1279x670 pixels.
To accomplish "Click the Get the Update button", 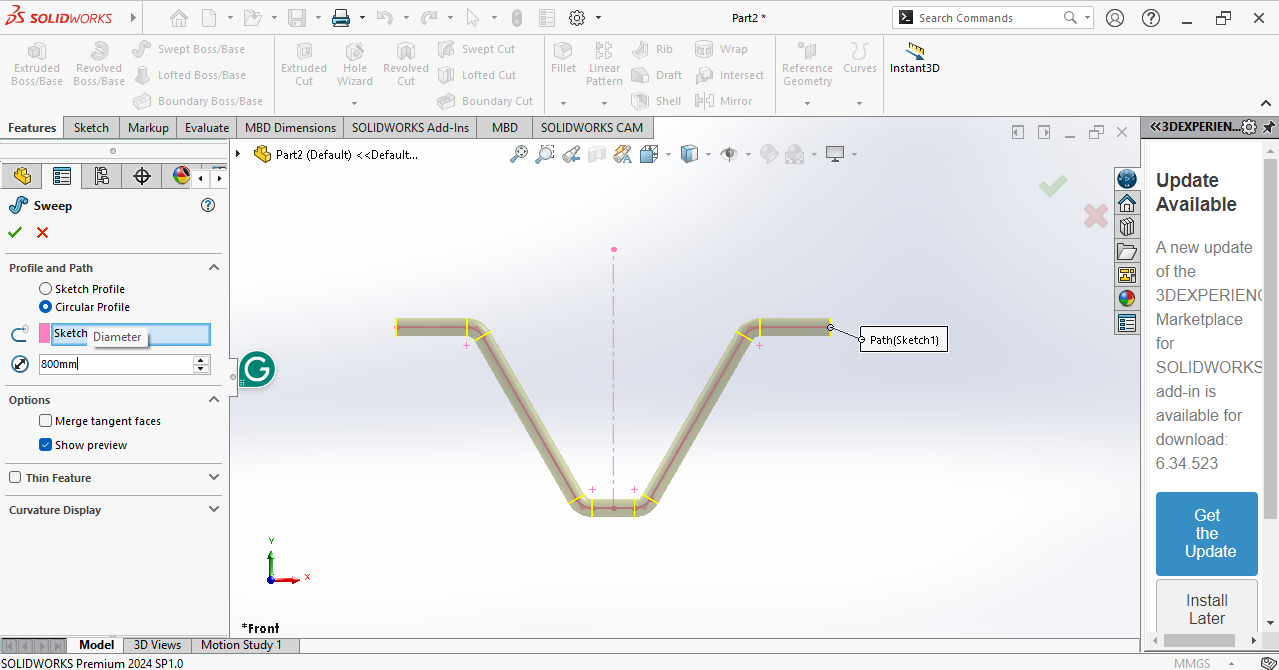I will click(1207, 534).
